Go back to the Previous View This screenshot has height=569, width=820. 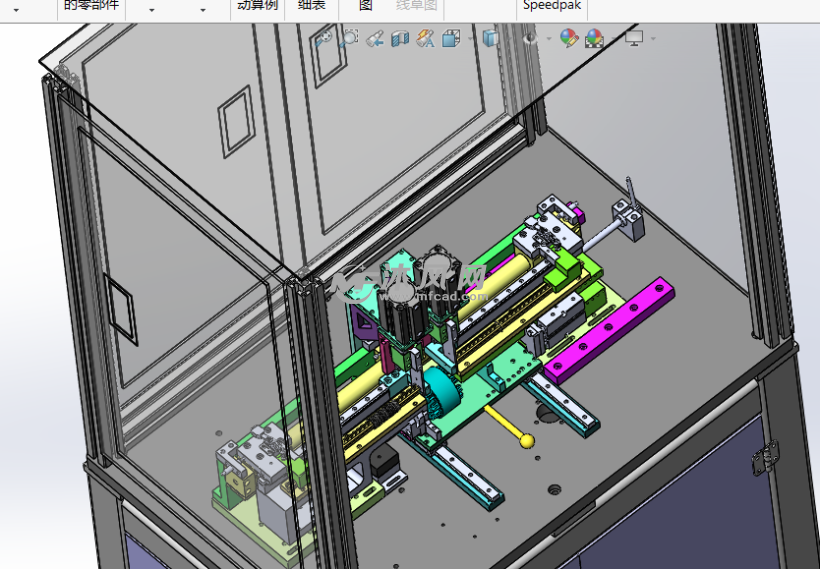375,39
